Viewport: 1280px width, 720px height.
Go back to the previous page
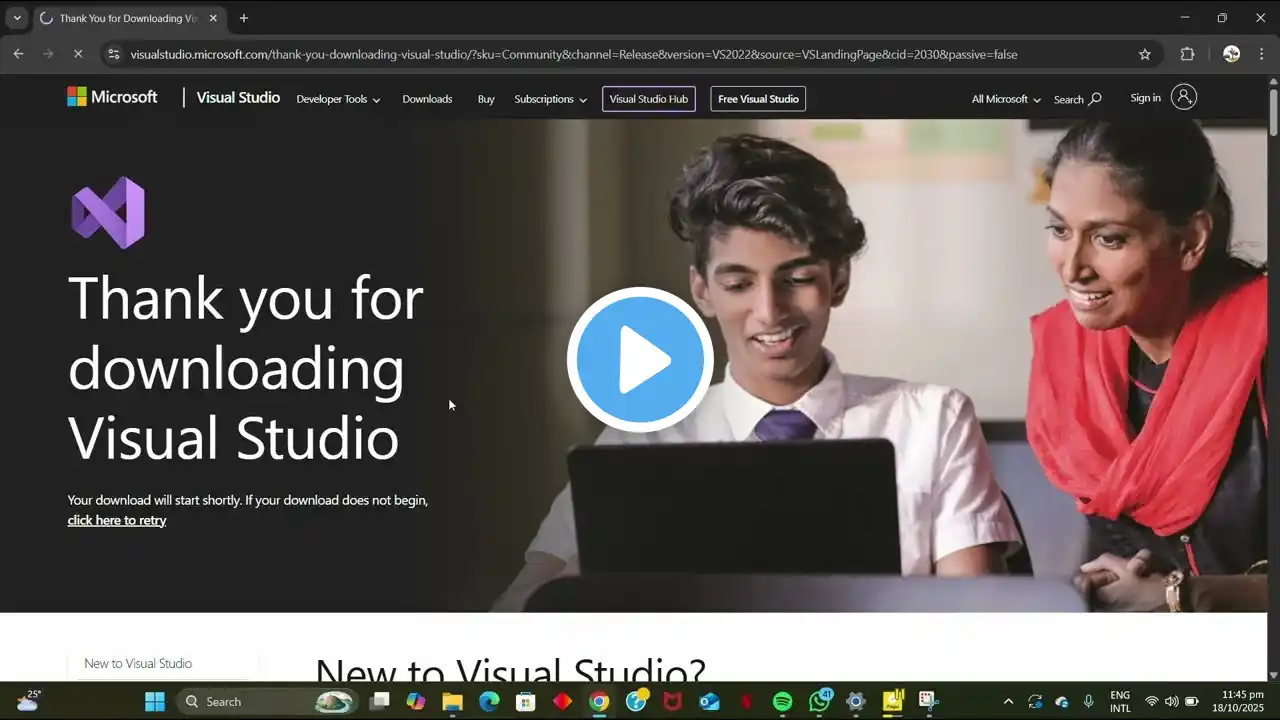pyautogui.click(x=18, y=54)
